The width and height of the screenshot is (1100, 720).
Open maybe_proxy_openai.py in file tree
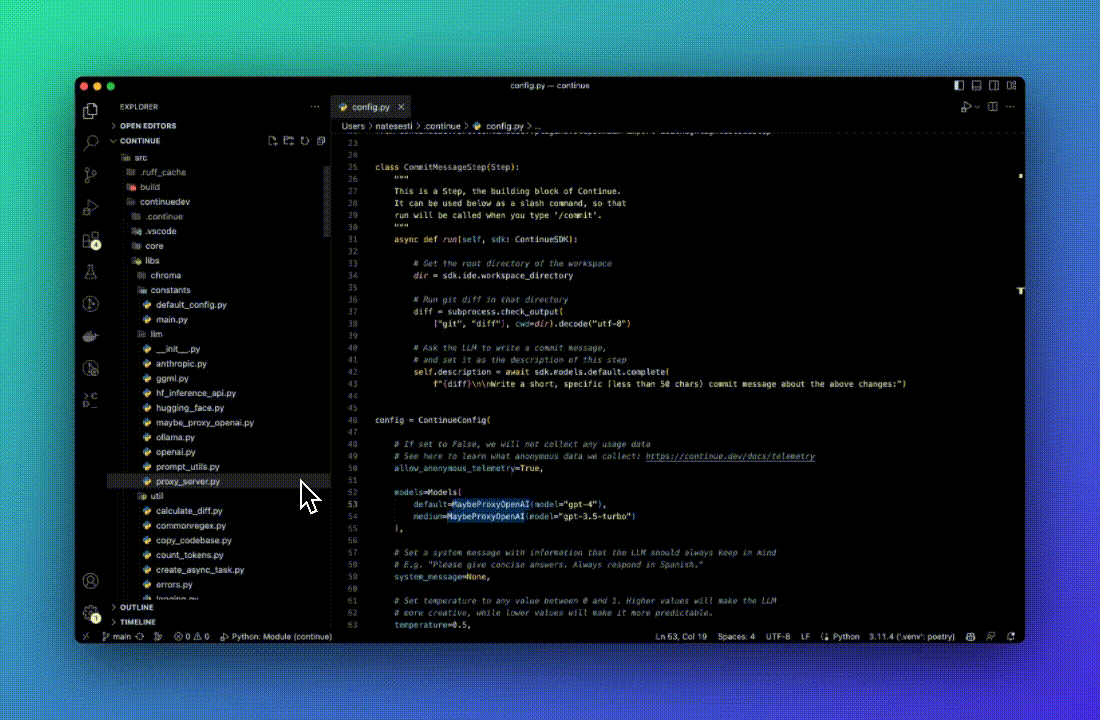click(x=204, y=422)
